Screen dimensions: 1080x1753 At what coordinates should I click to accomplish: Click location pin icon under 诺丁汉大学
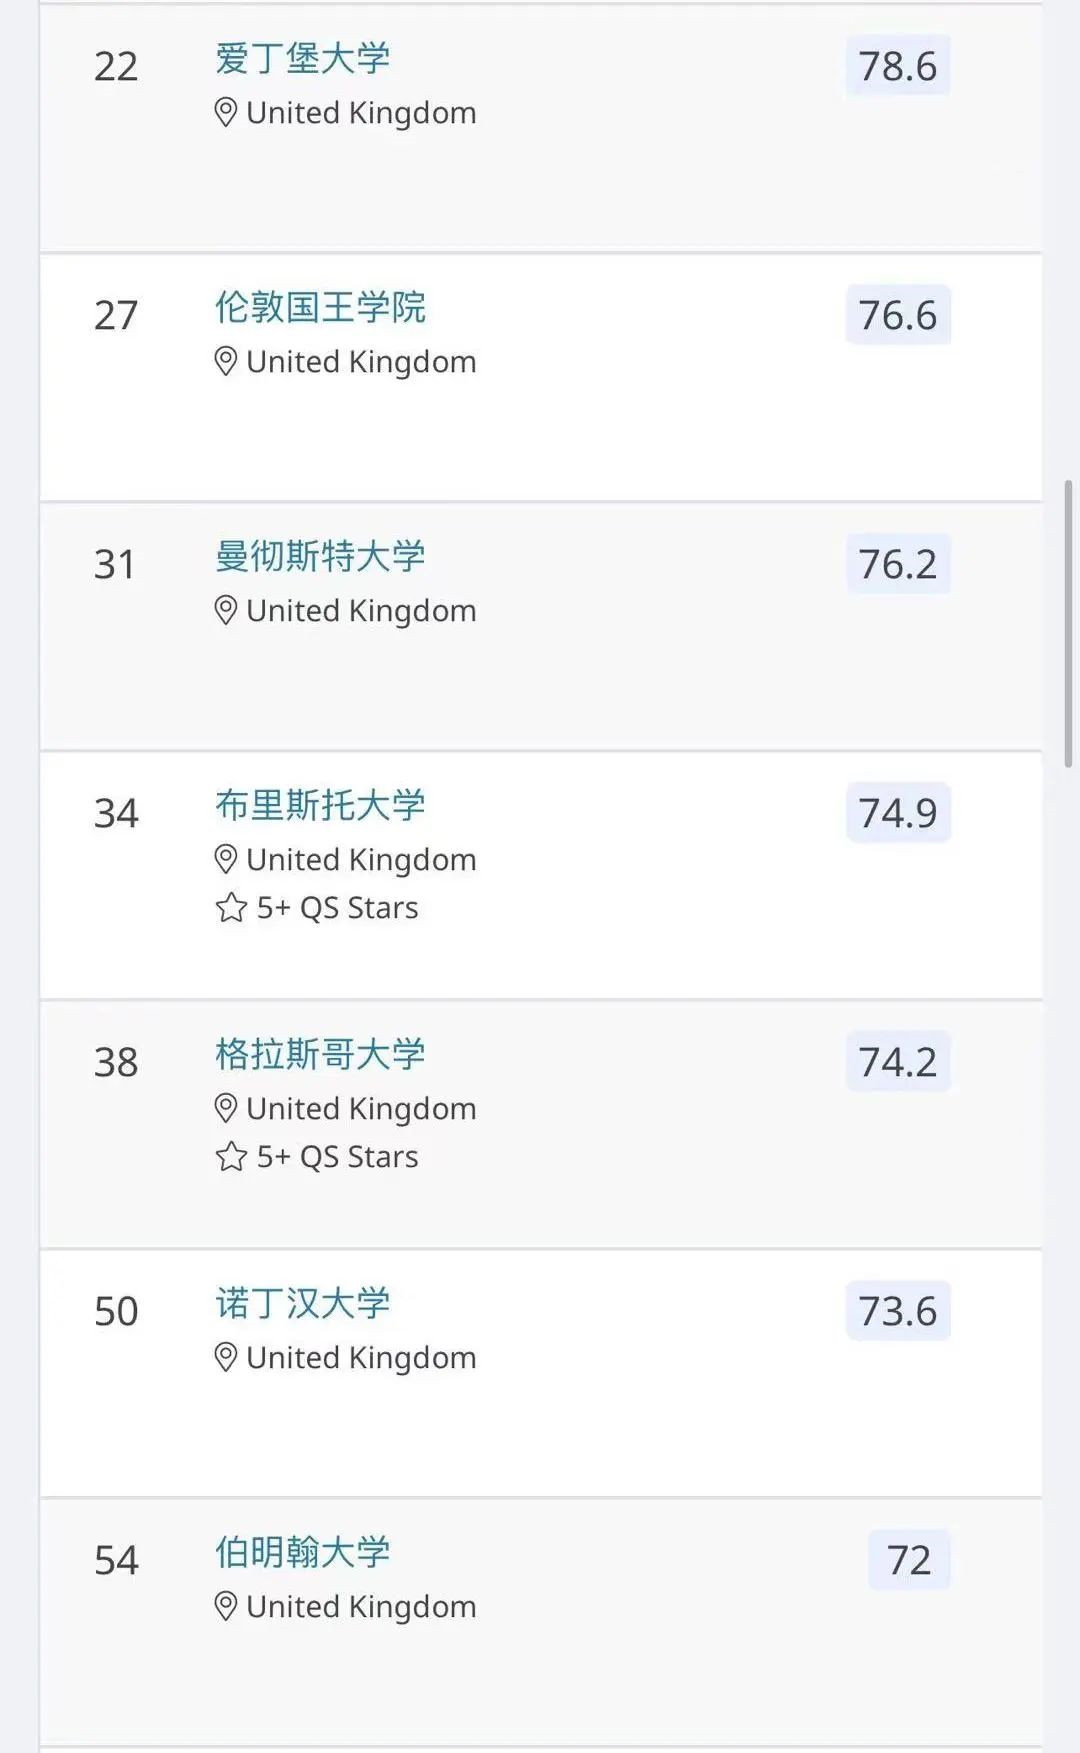(x=226, y=1358)
